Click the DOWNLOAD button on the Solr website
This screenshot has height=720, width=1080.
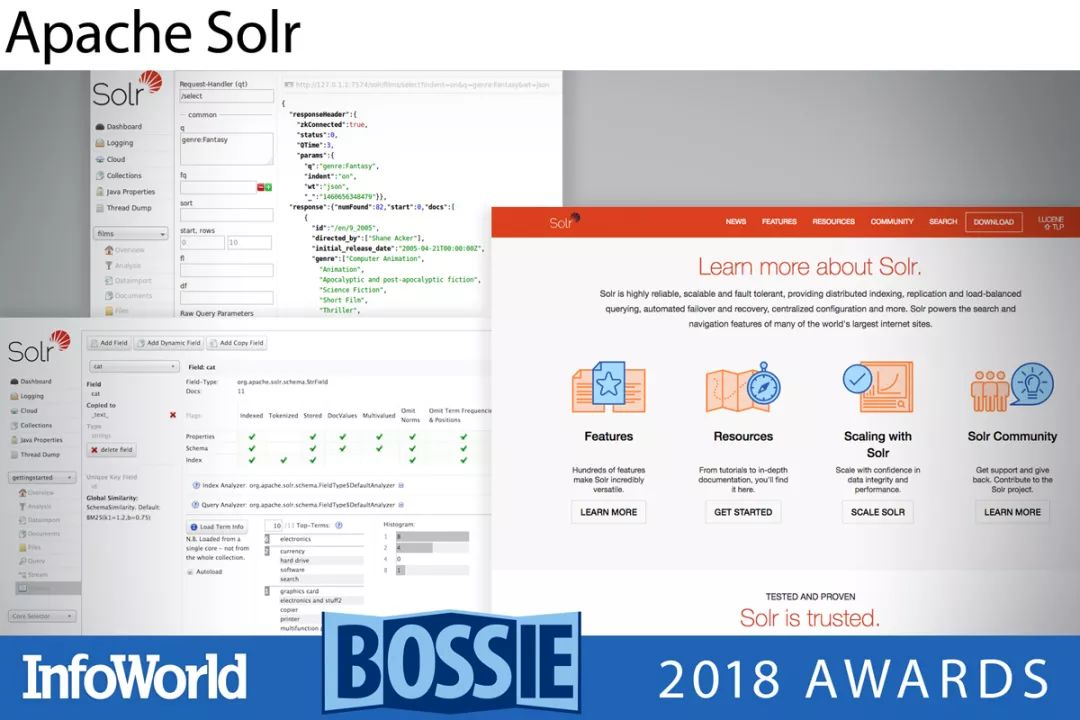pos(993,222)
